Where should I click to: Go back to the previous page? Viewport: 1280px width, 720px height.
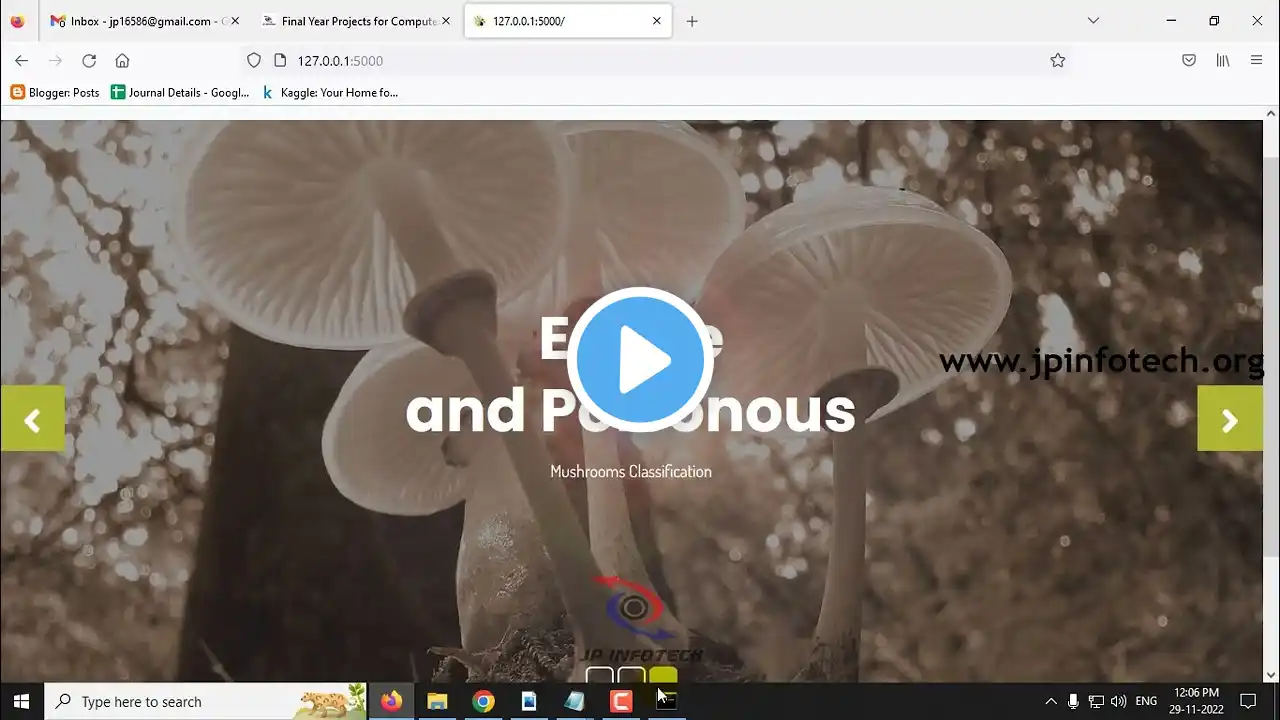pyautogui.click(x=21, y=61)
